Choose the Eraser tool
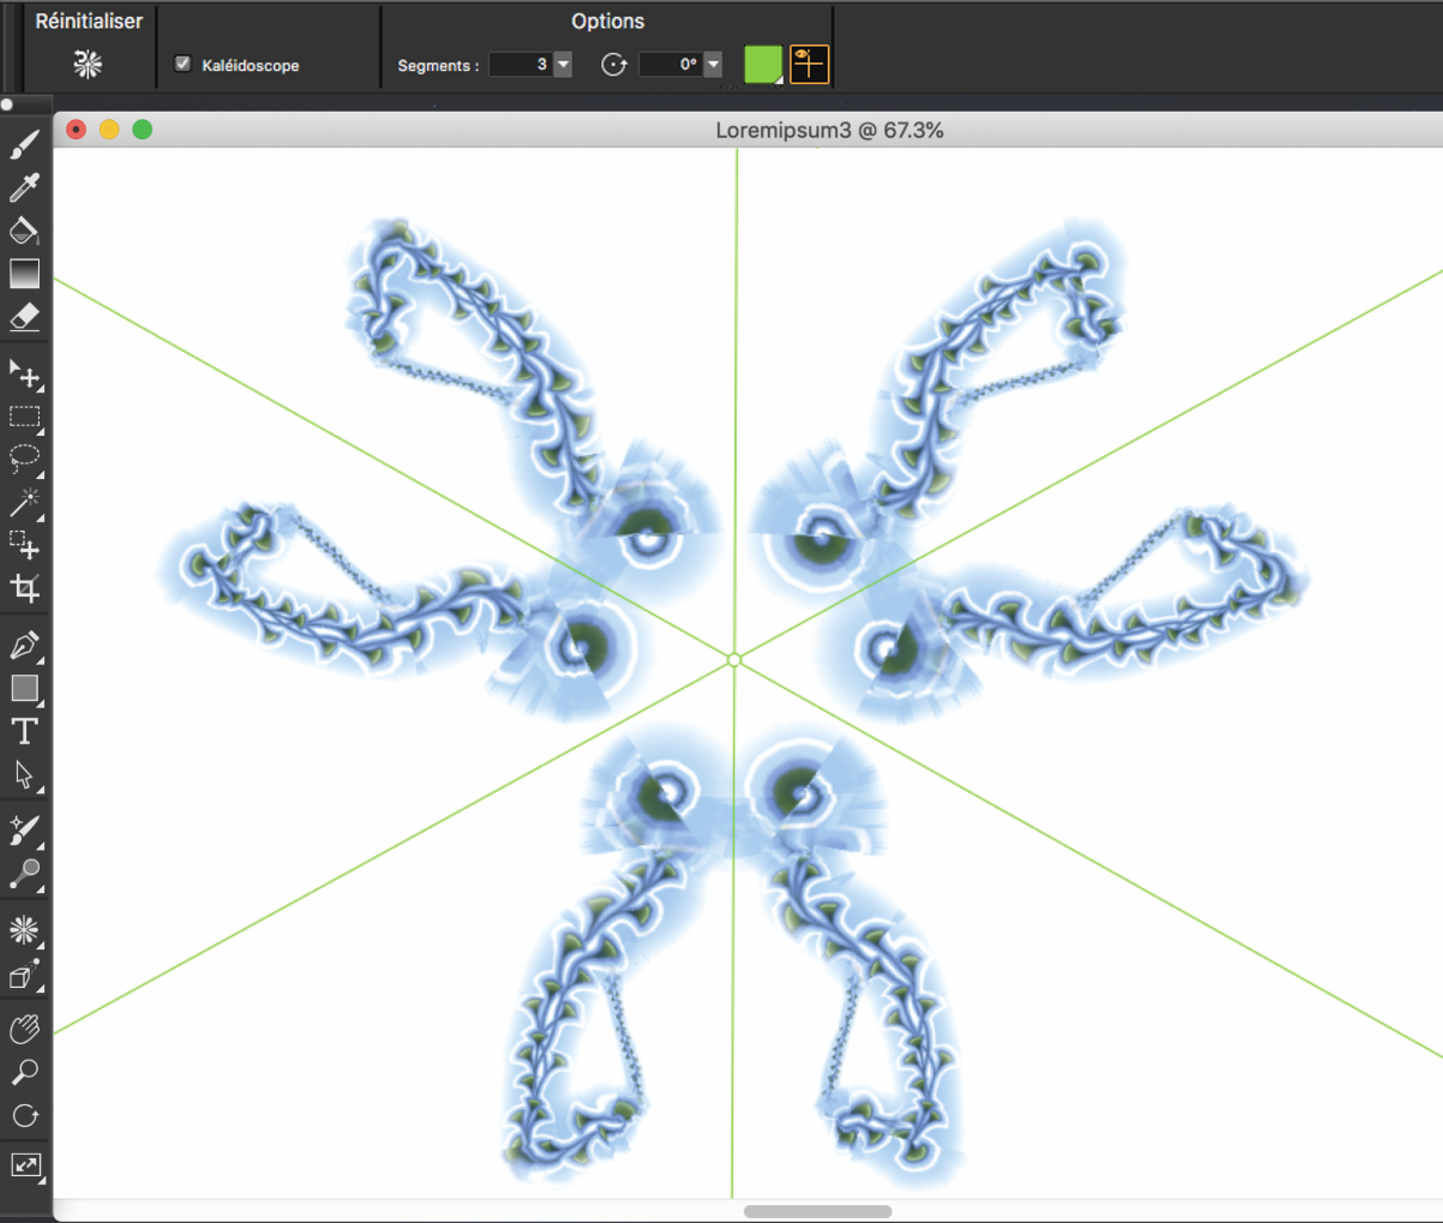1443x1223 pixels. point(24,317)
